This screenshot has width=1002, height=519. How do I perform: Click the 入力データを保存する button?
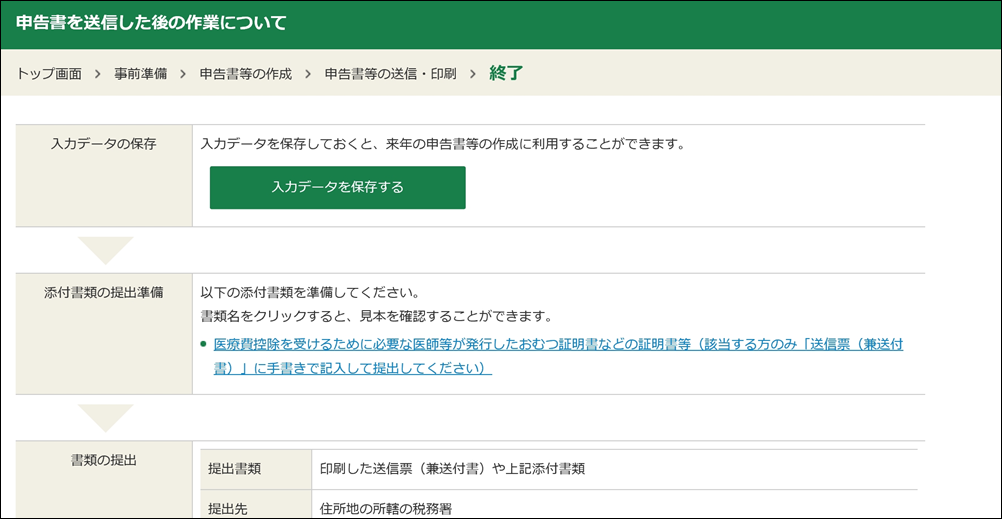pos(337,187)
